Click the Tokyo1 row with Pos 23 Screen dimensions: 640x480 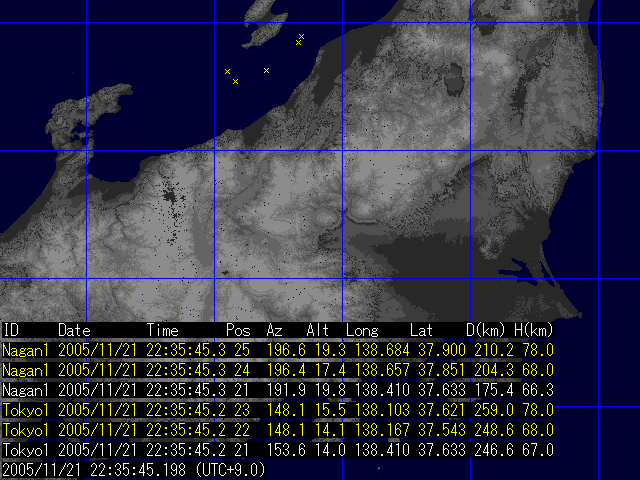pyautogui.click(x=278, y=410)
